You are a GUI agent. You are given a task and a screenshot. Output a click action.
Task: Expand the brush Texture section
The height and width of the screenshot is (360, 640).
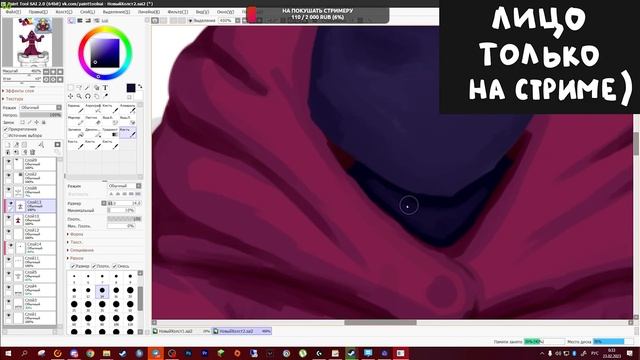click(75, 242)
